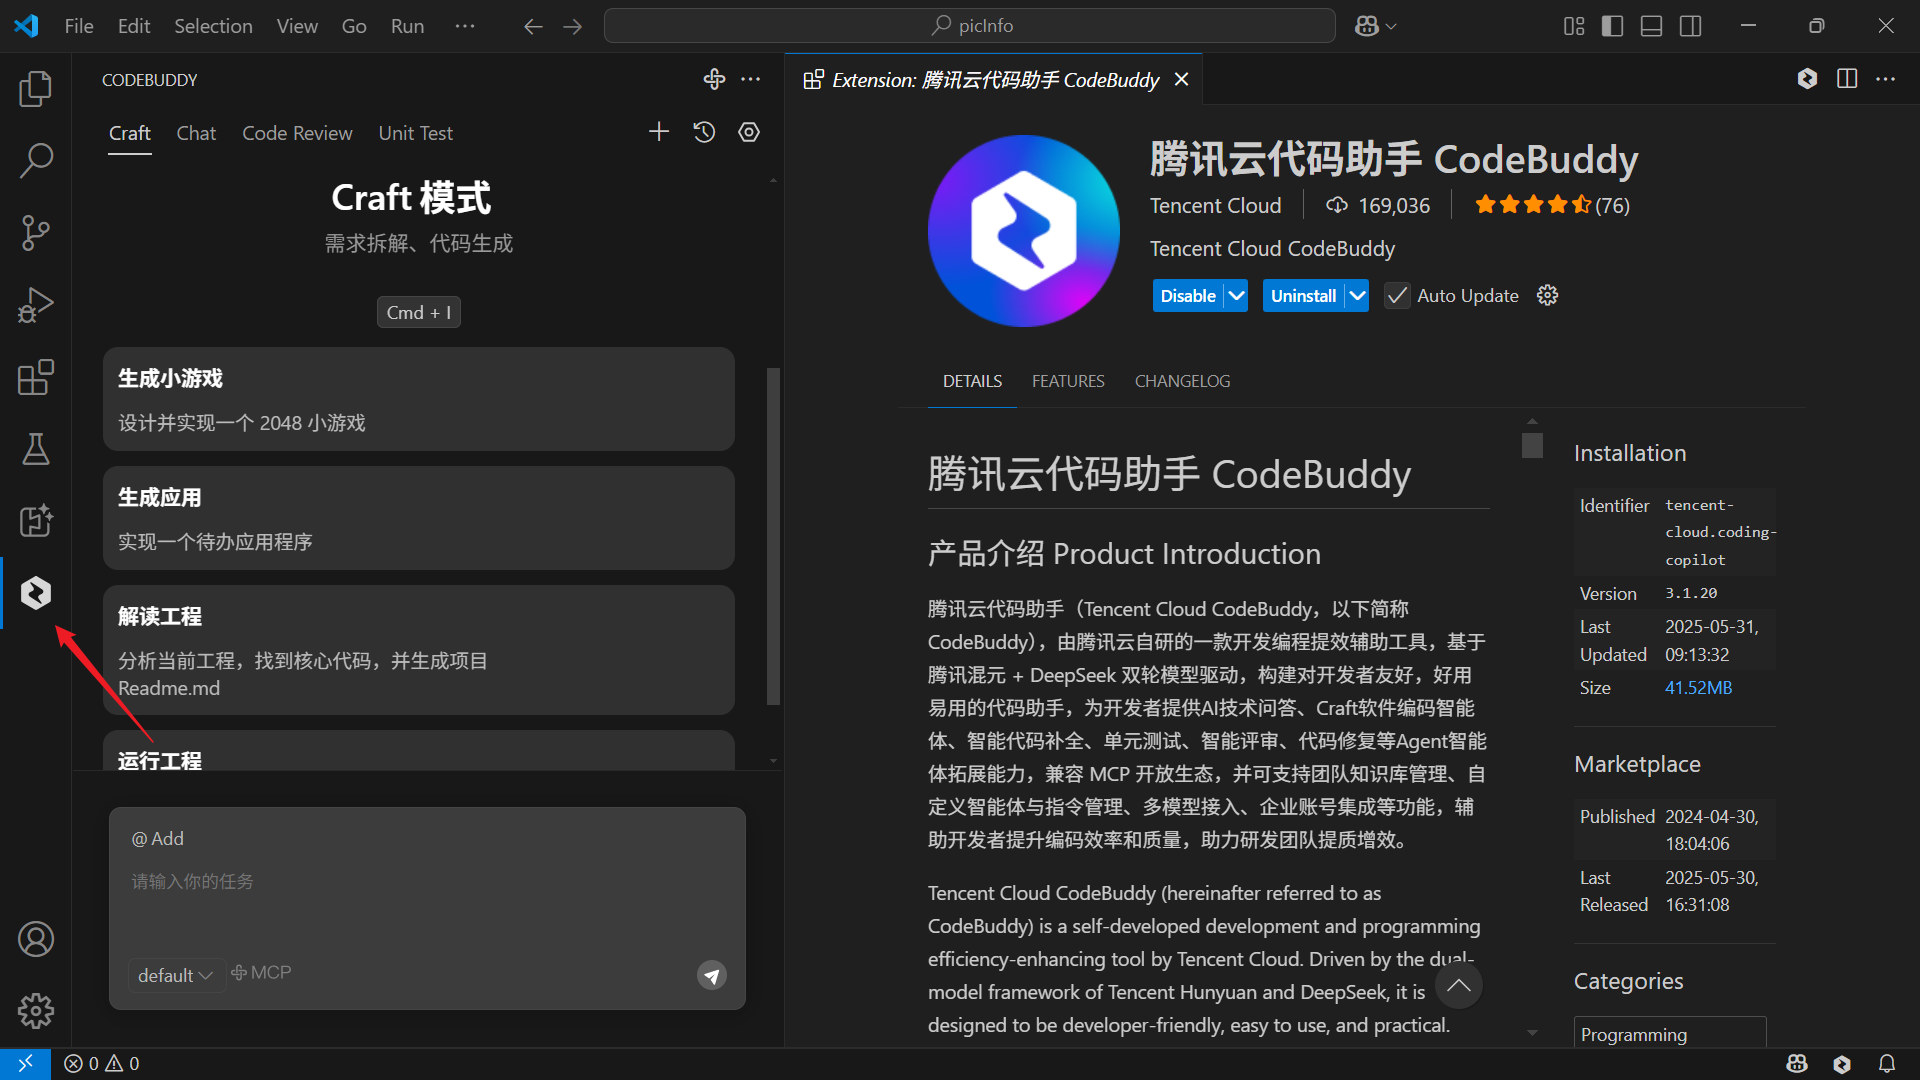Screen dimensions: 1920x1080
Task: Click the extension details scrollbar thumb
Action: click(x=1532, y=445)
